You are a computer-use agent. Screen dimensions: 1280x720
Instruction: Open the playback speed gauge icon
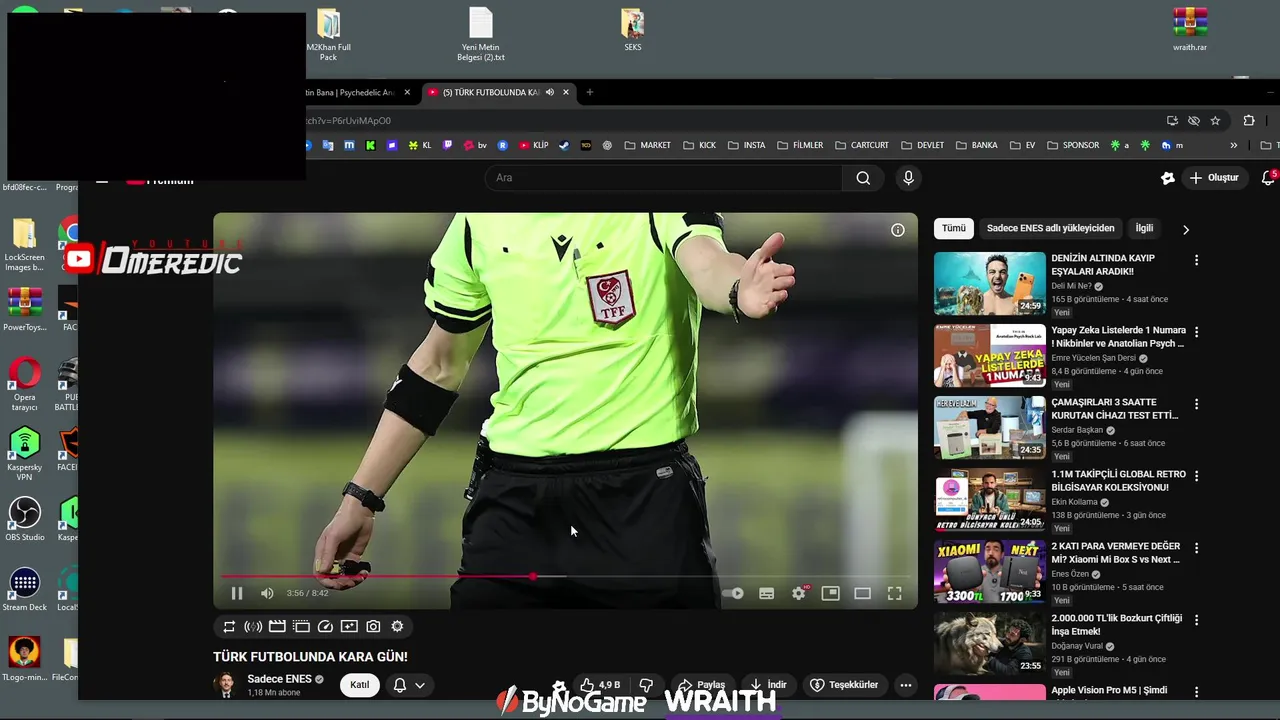(325, 626)
